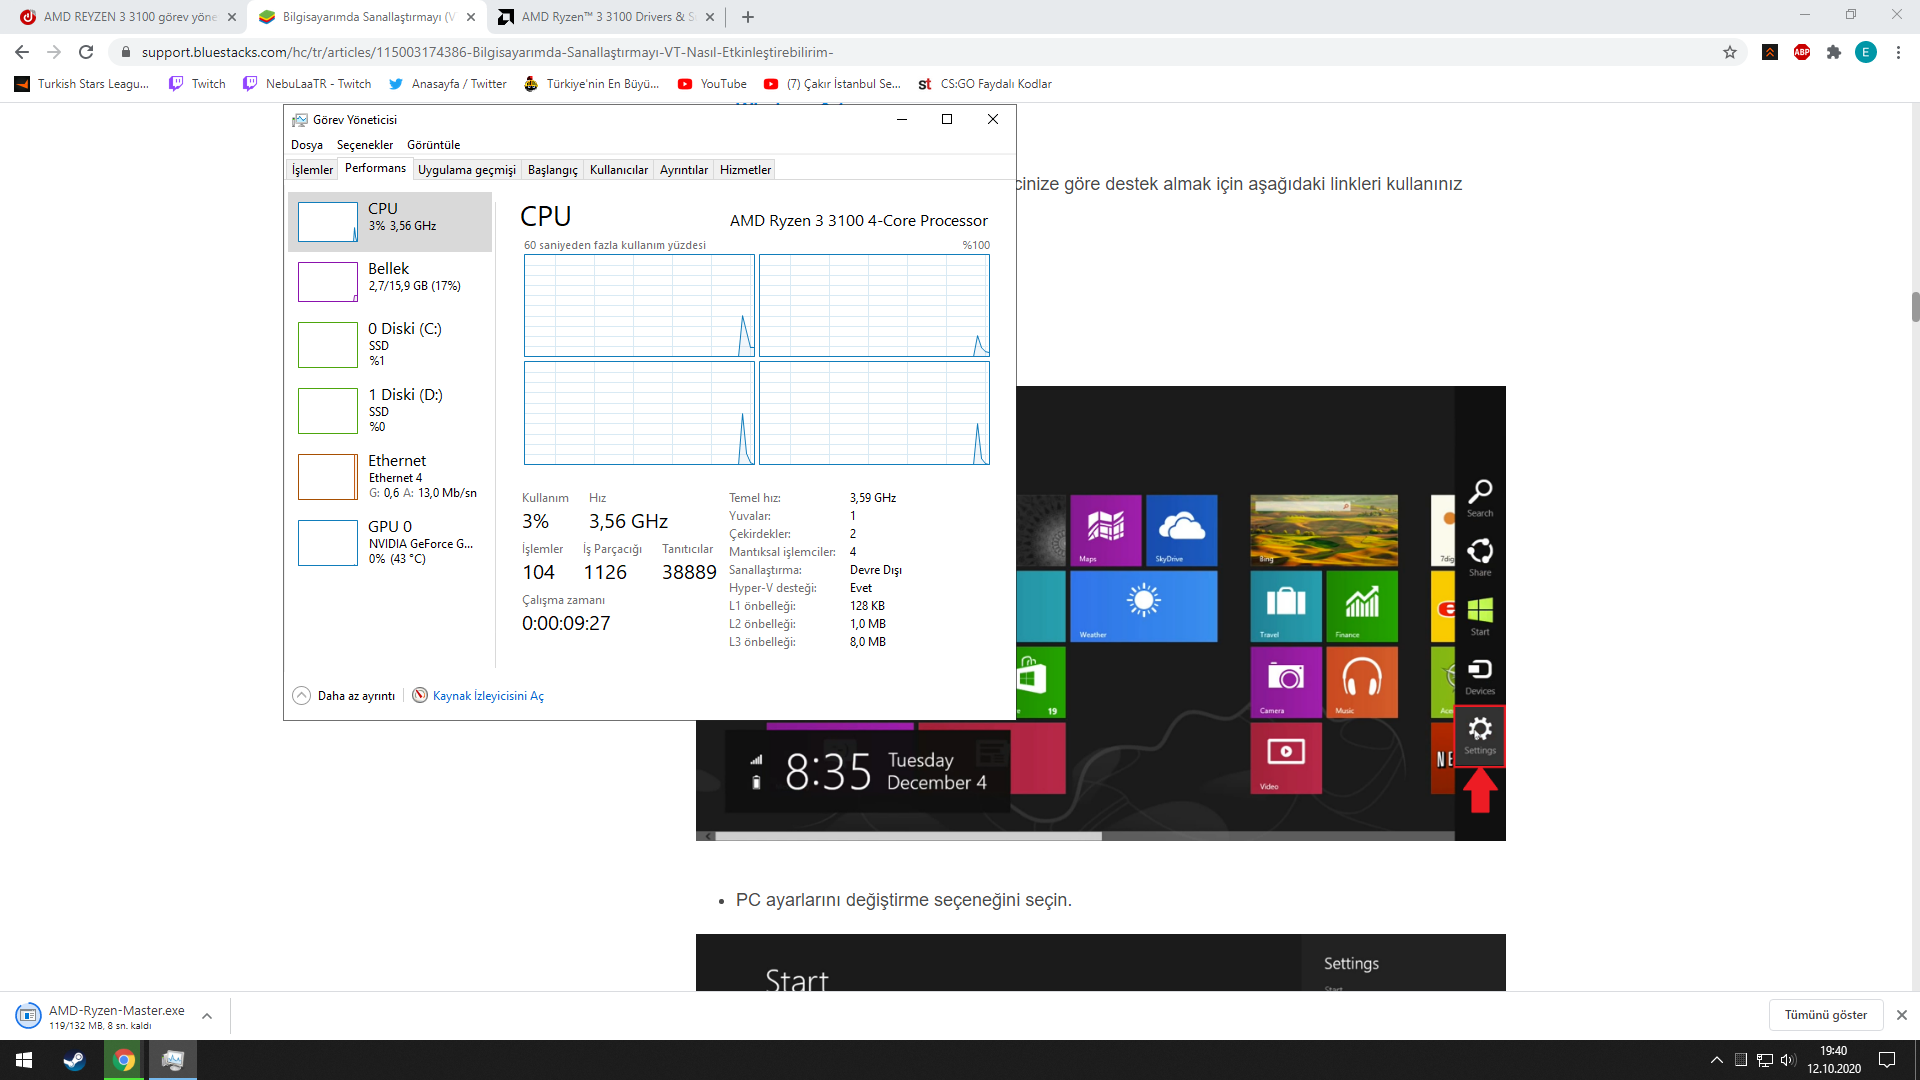Click the Start charm in the screenshot

tap(1480, 616)
